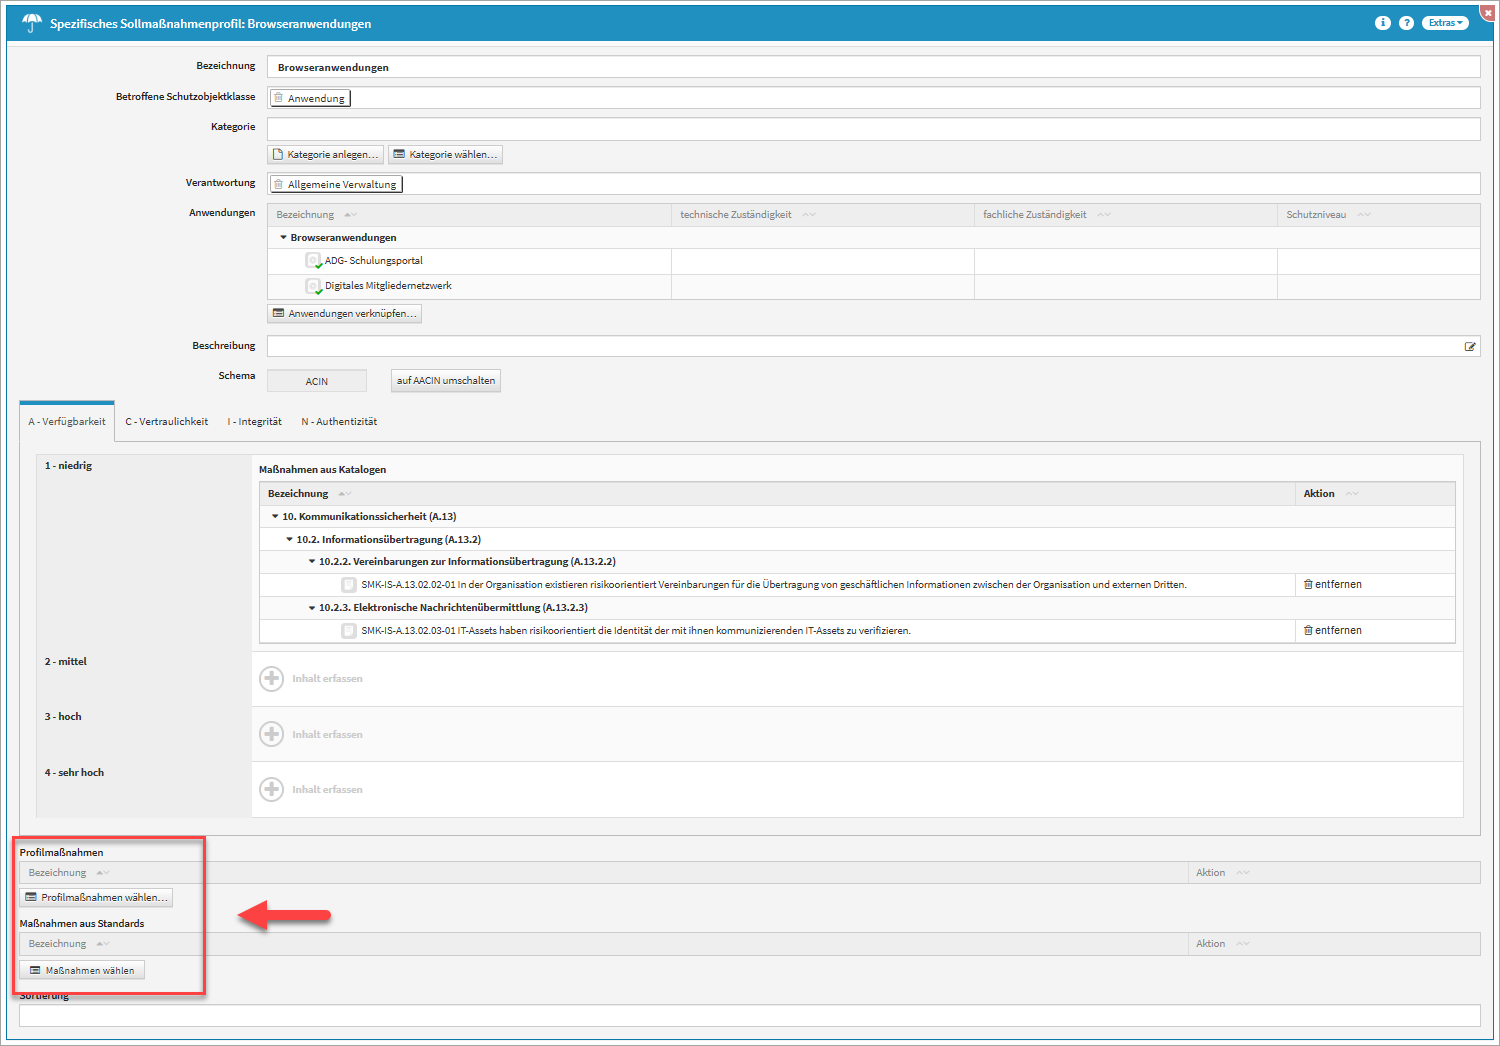Open the N - Authentizität tab
This screenshot has width=1500, height=1046.
(x=339, y=422)
